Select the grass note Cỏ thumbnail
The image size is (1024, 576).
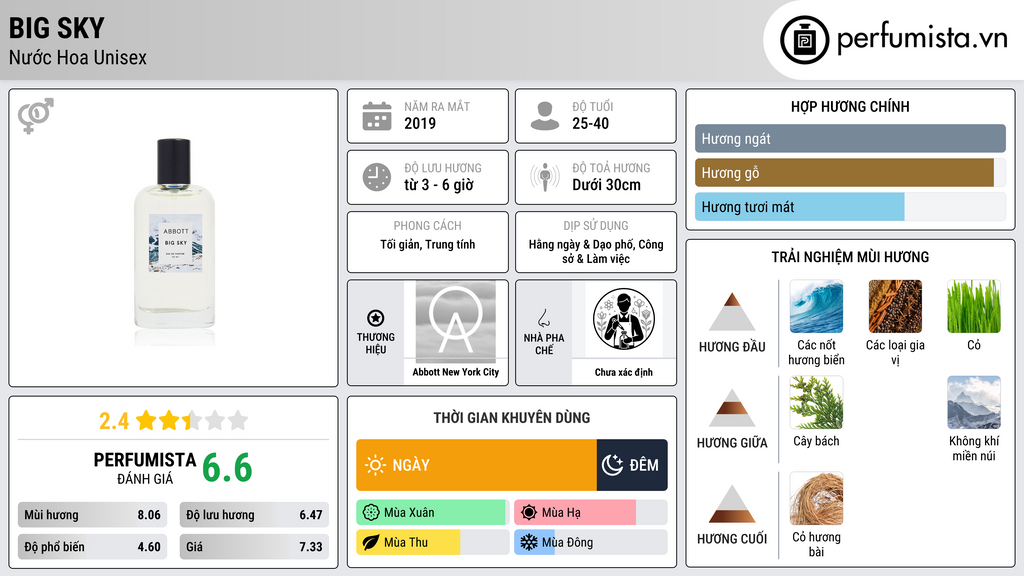974,306
